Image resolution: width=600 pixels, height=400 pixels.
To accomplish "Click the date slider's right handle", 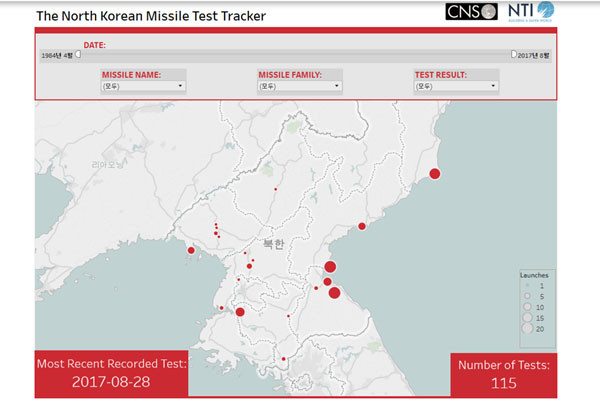I will [514, 54].
